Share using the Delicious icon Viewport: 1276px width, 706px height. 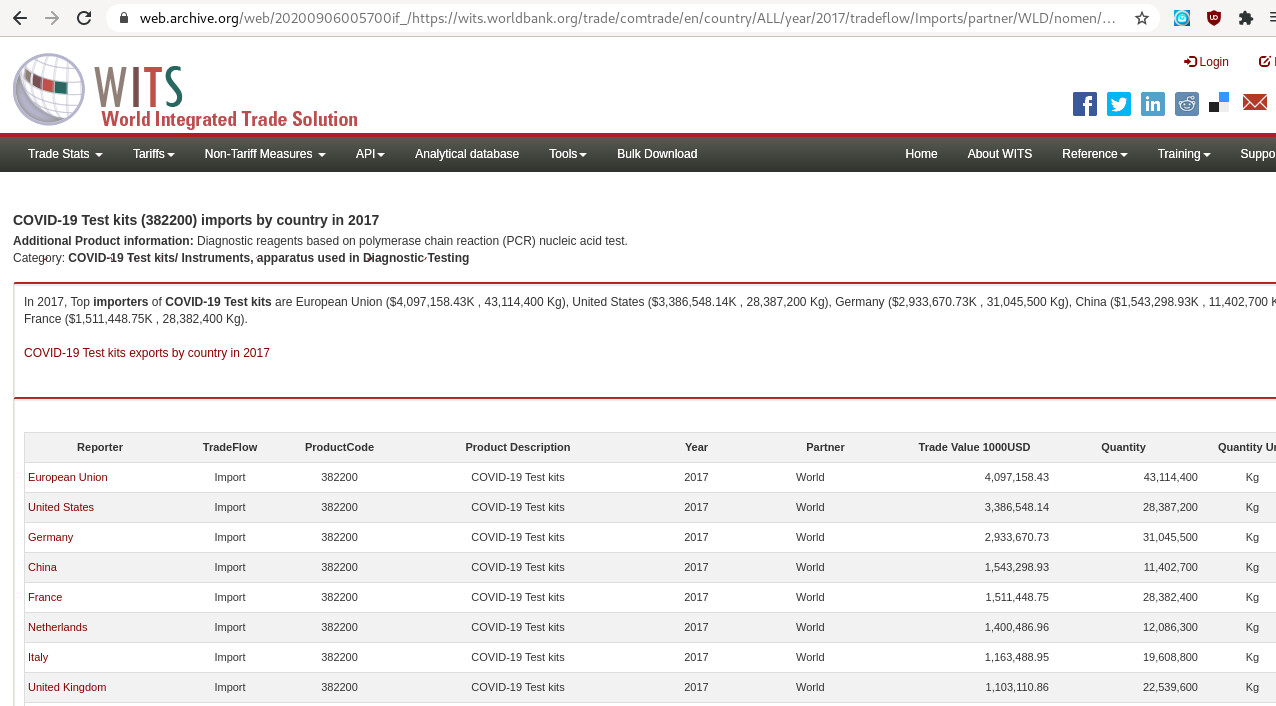pos(1219,103)
